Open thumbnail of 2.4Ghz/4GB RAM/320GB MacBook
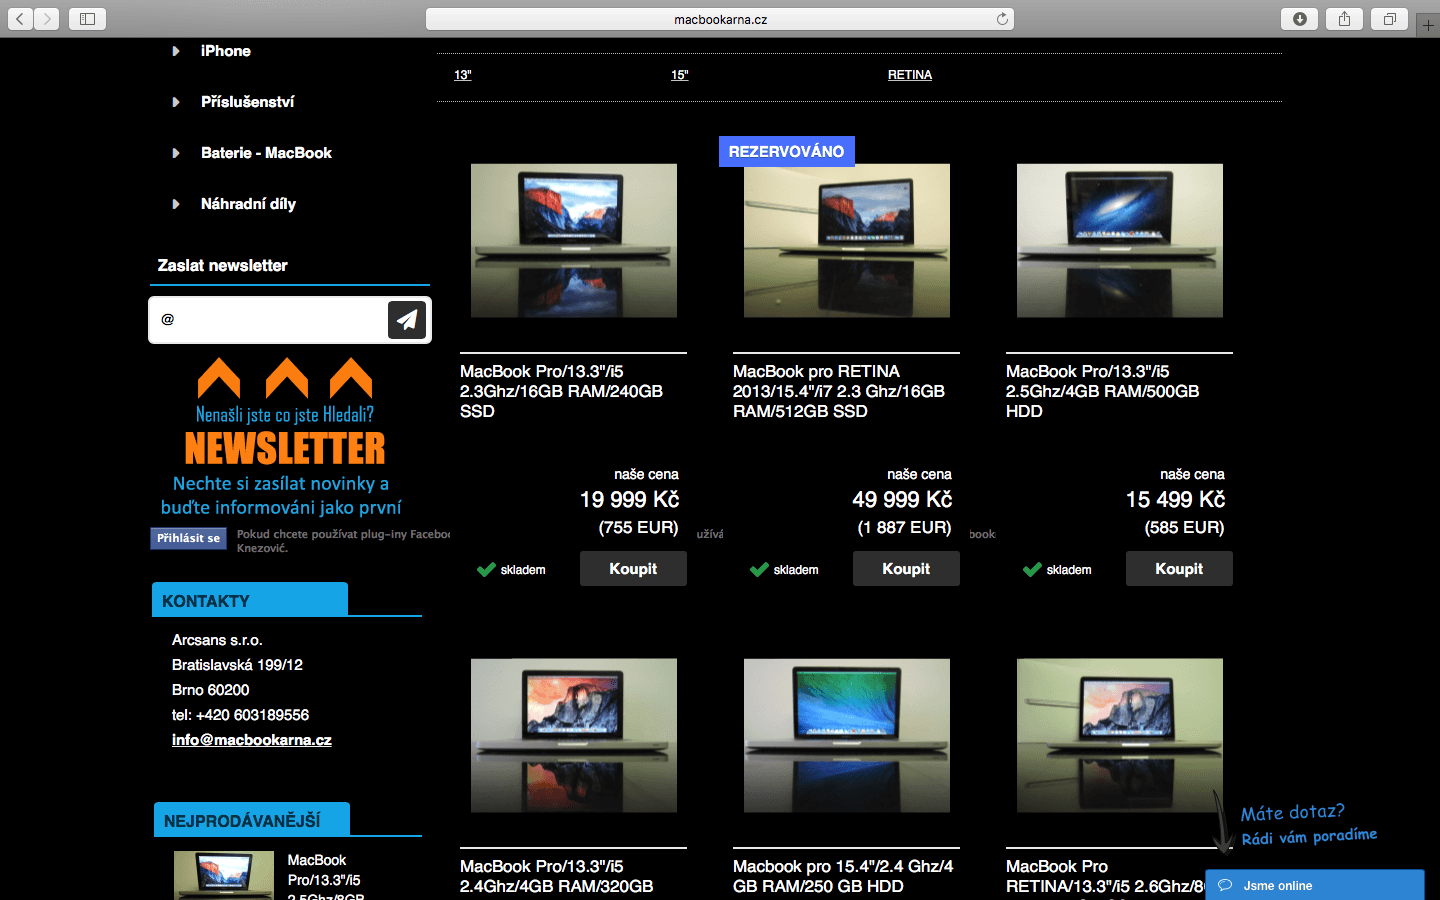Viewport: 1440px width, 900px height. point(574,735)
